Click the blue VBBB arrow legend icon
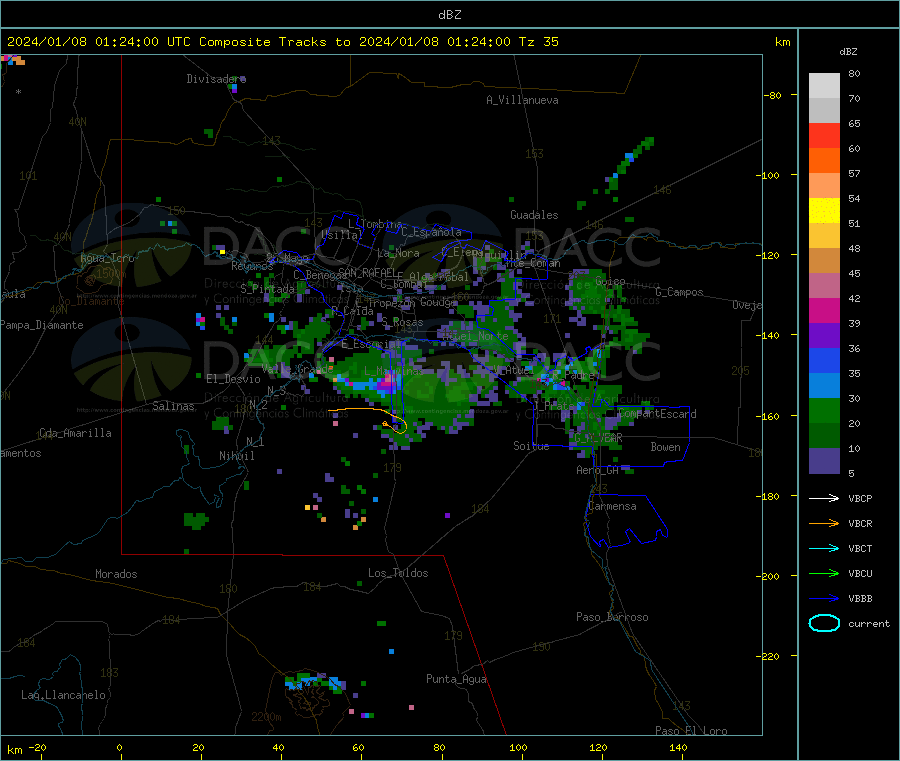900x761 pixels. (x=824, y=598)
